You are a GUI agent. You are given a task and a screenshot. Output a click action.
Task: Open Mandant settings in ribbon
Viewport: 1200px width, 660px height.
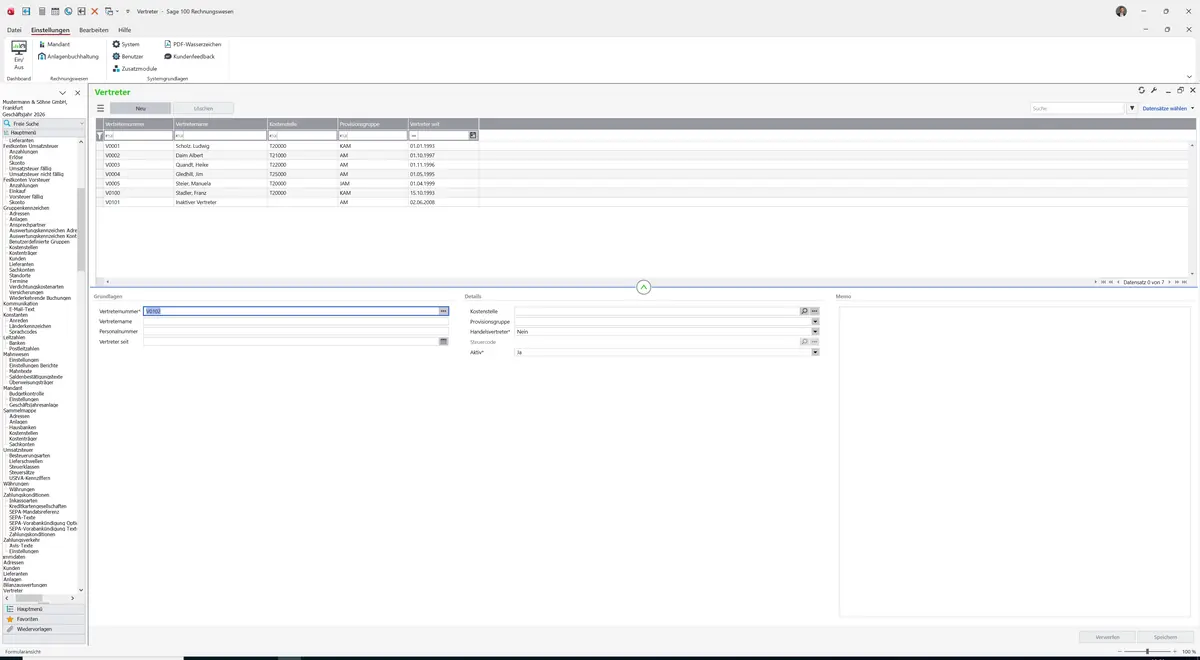click(54, 45)
